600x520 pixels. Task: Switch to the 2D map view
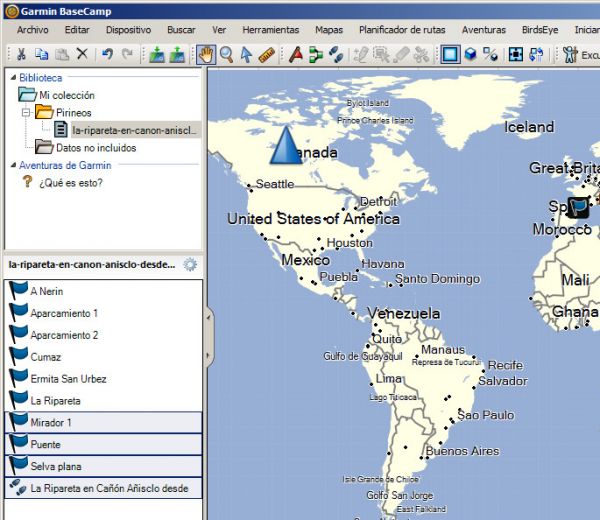450,55
